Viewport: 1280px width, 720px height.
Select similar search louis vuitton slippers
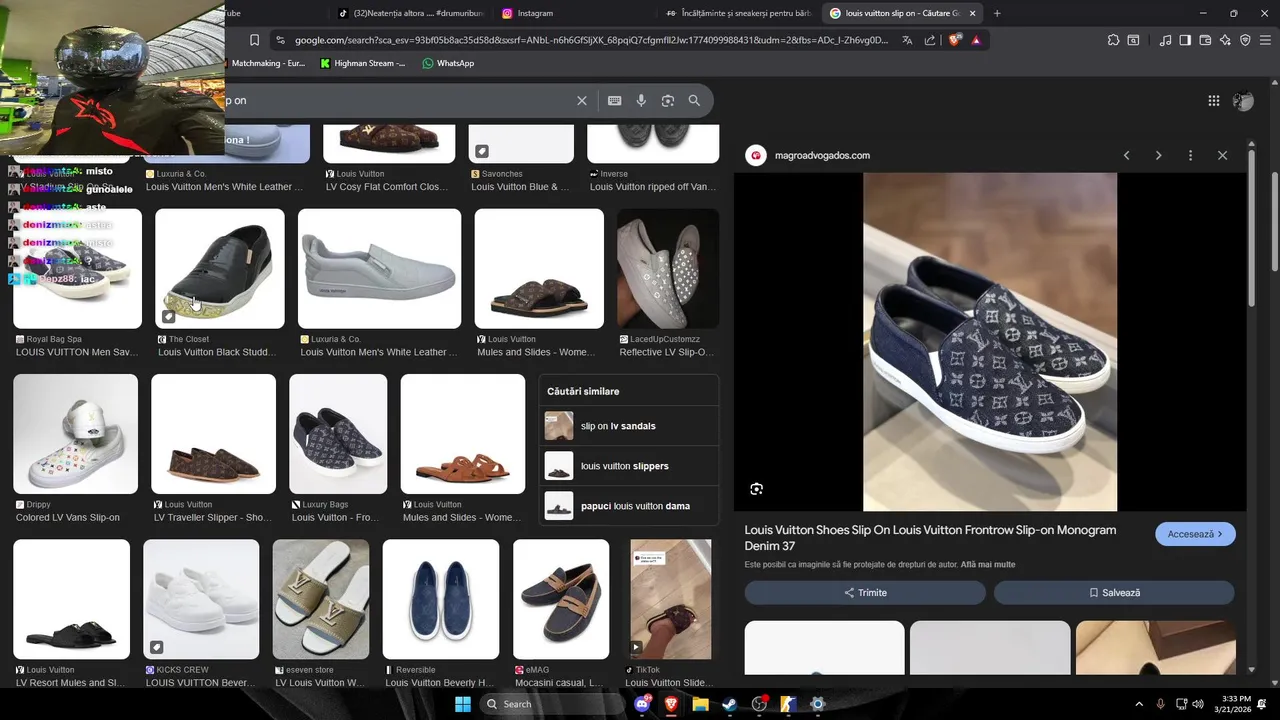[x=630, y=466]
